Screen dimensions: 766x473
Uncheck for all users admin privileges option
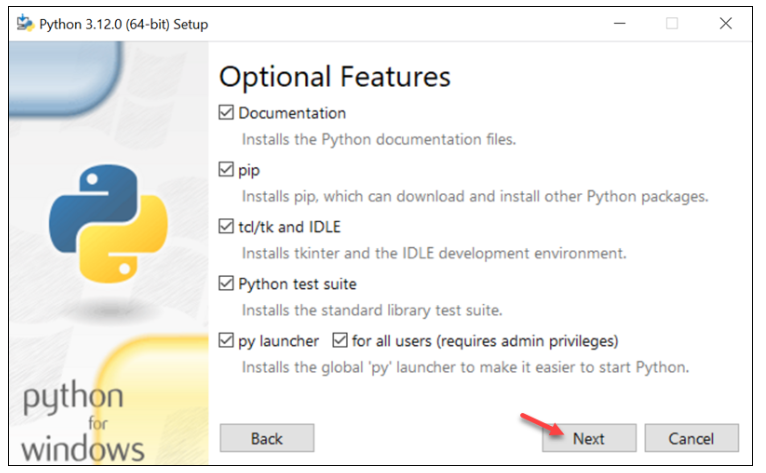[340, 340]
